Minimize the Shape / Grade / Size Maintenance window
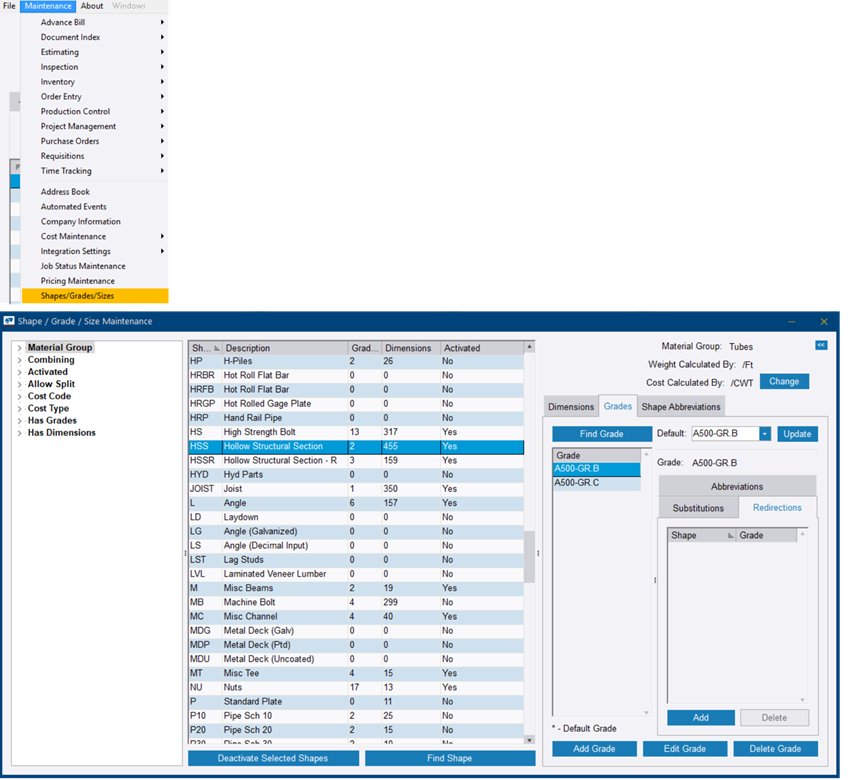 [791, 322]
